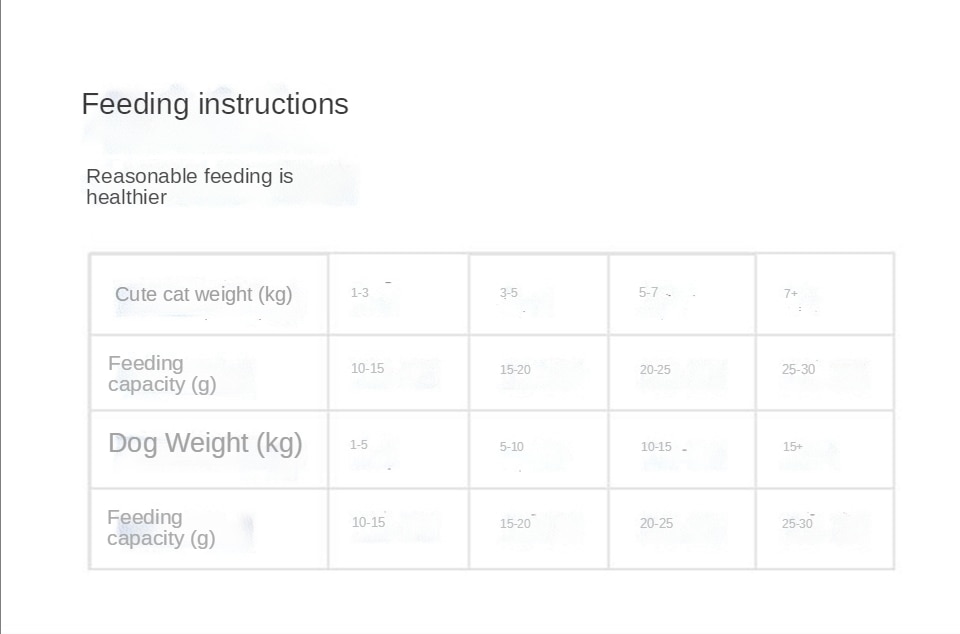
Task: Select the 1-5 dog weight cell
Action: pyautogui.click(x=359, y=445)
